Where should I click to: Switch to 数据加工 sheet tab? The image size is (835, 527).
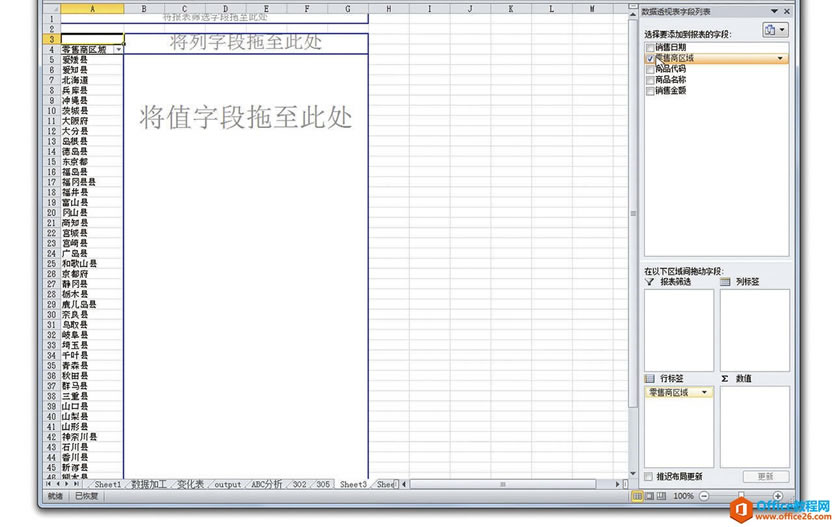pyautogui.click(x=149, y=484)
